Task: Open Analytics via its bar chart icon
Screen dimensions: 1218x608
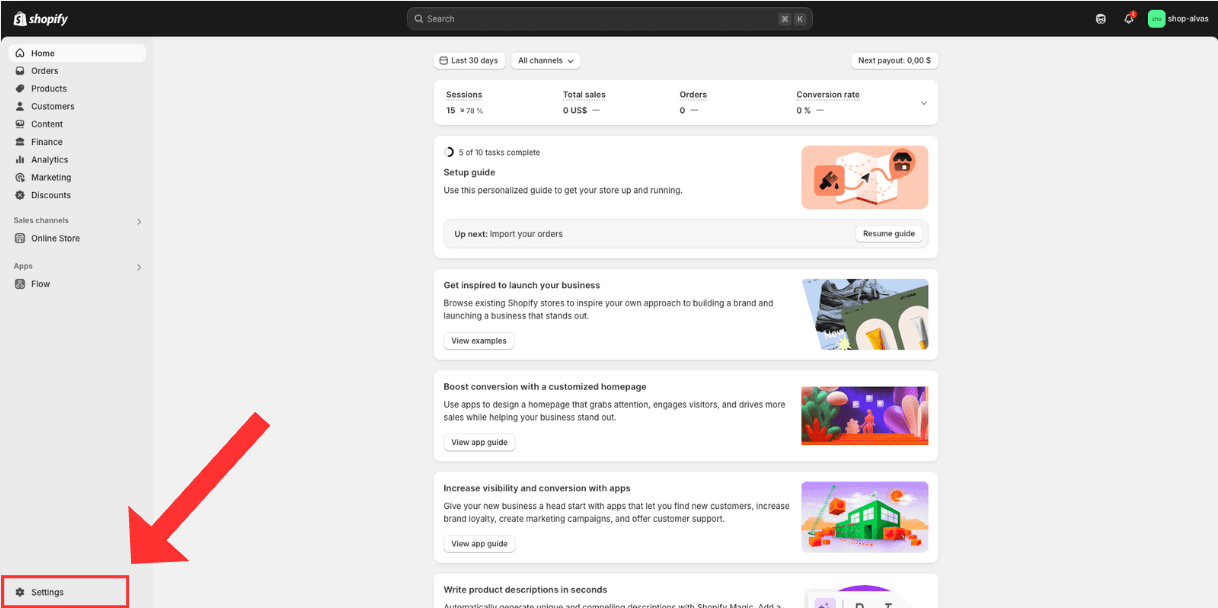Action: (x=20, y=160)
